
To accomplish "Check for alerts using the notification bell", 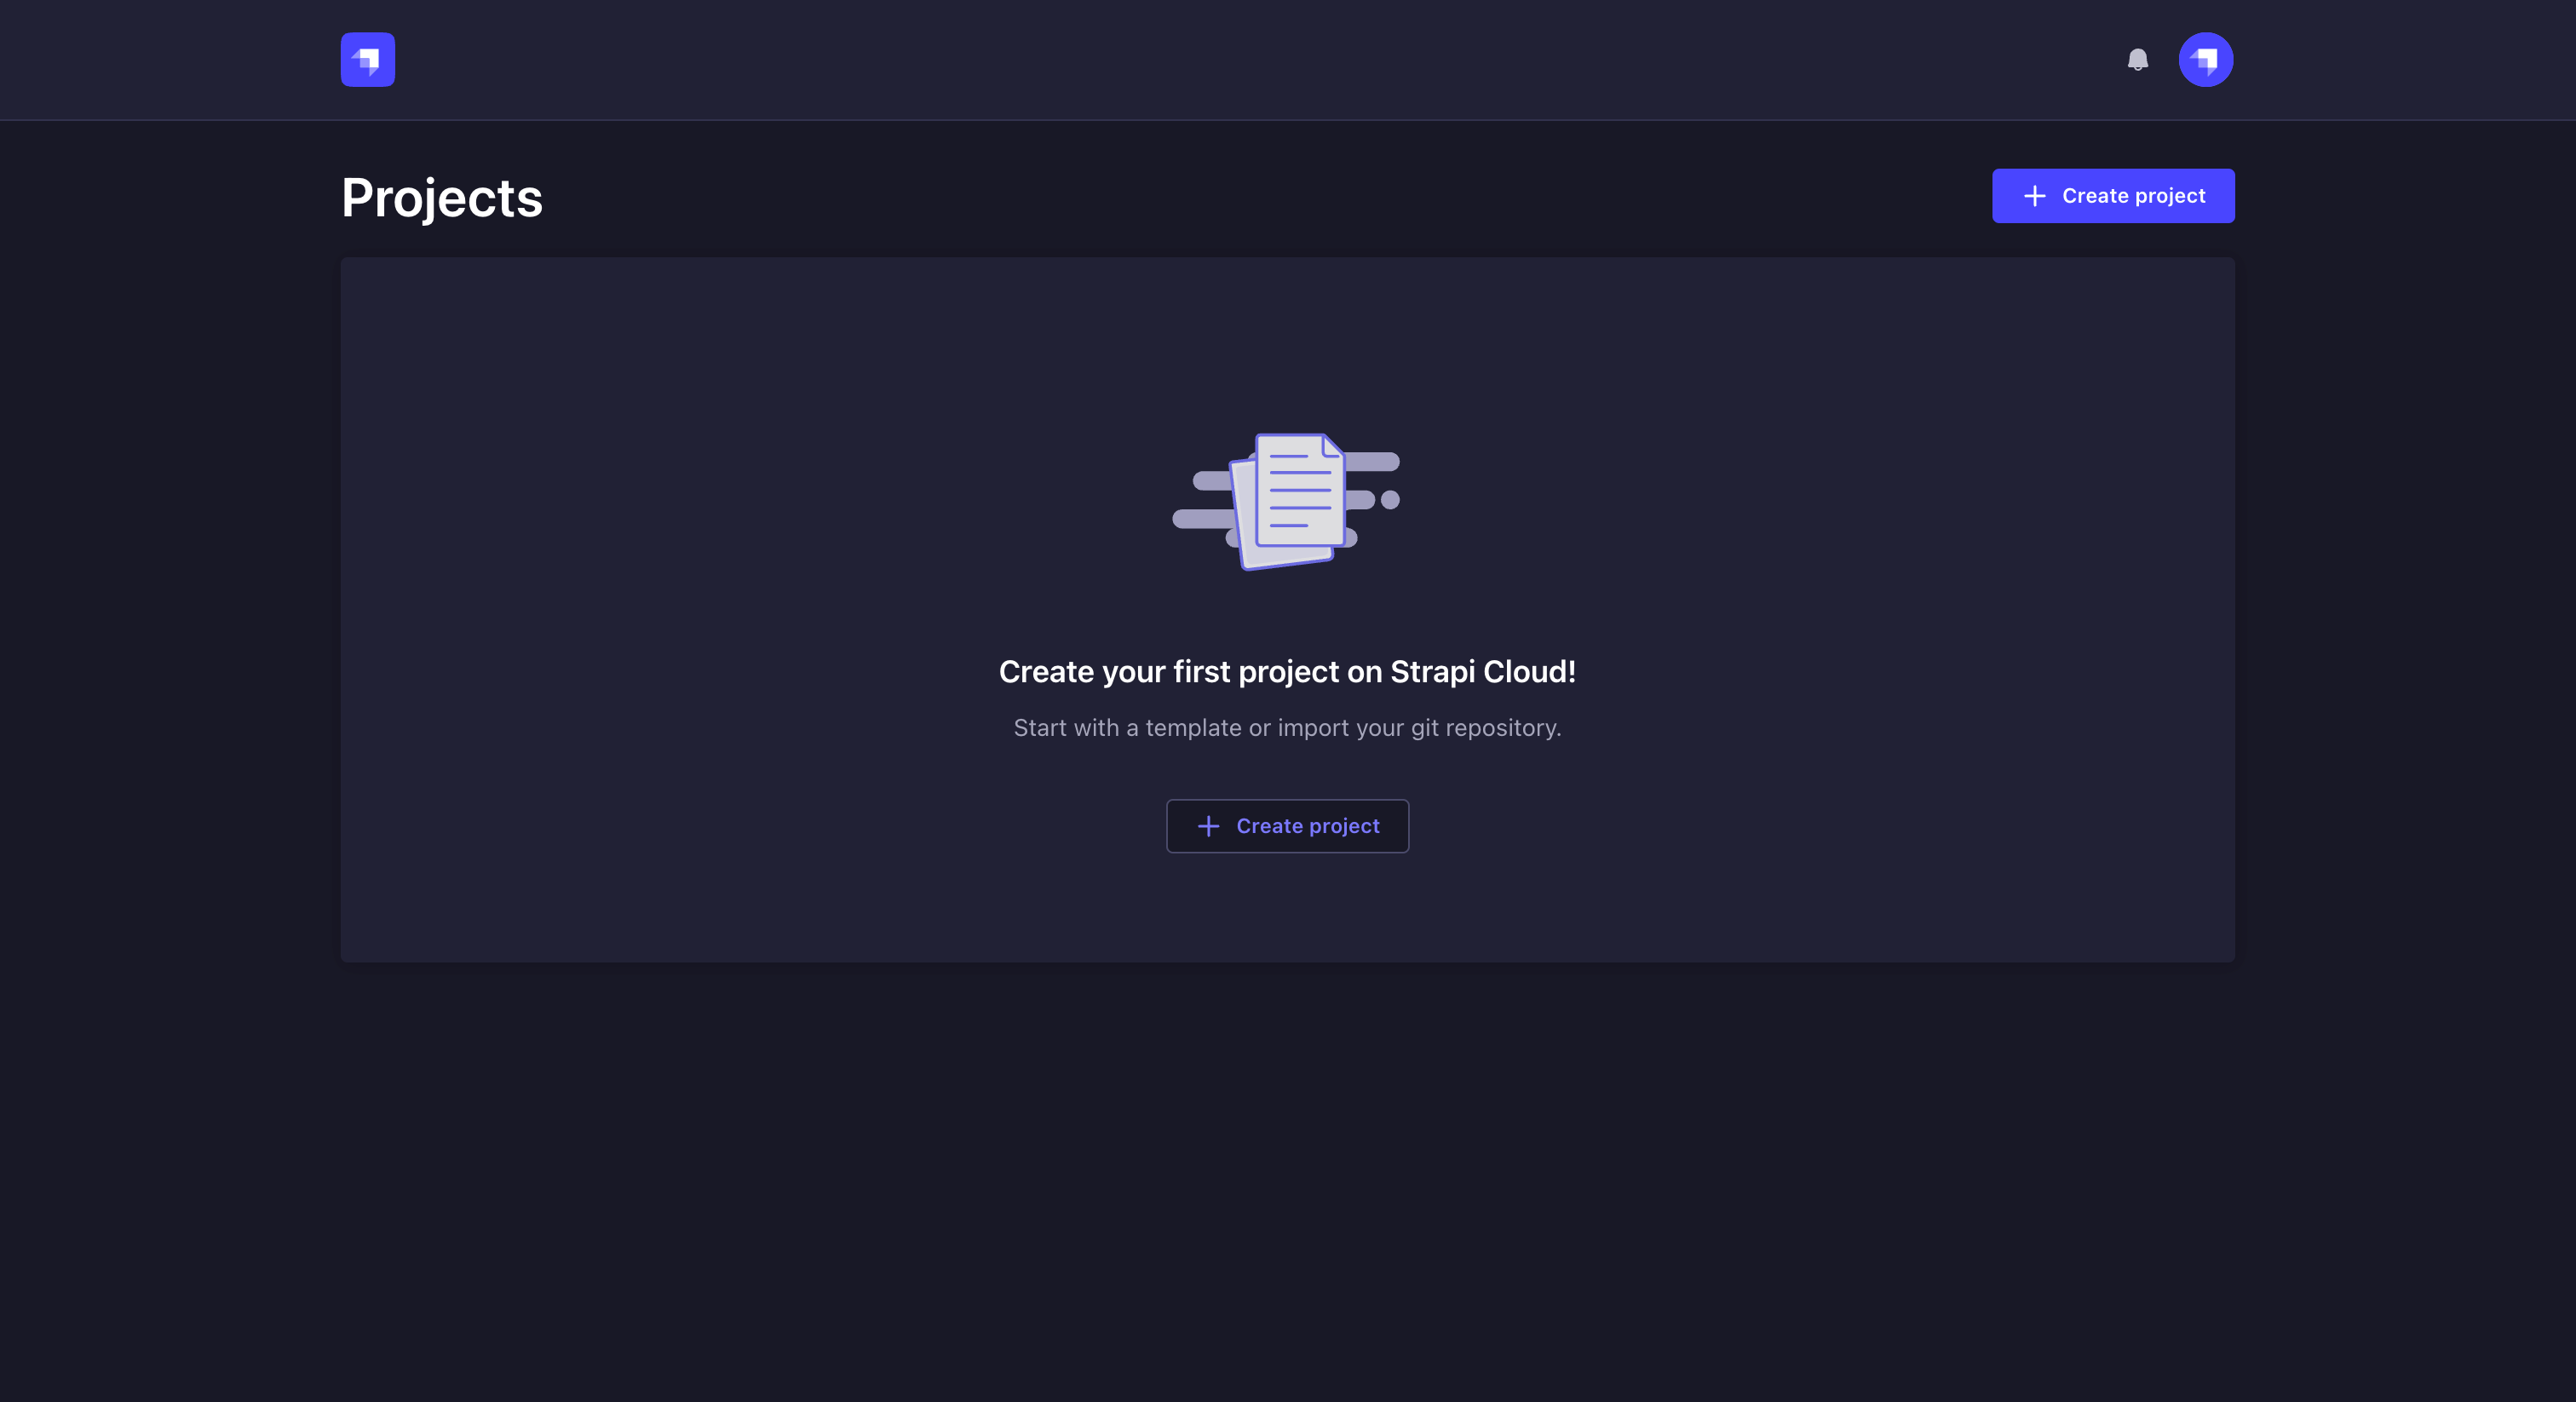I will pos(2139,60).
